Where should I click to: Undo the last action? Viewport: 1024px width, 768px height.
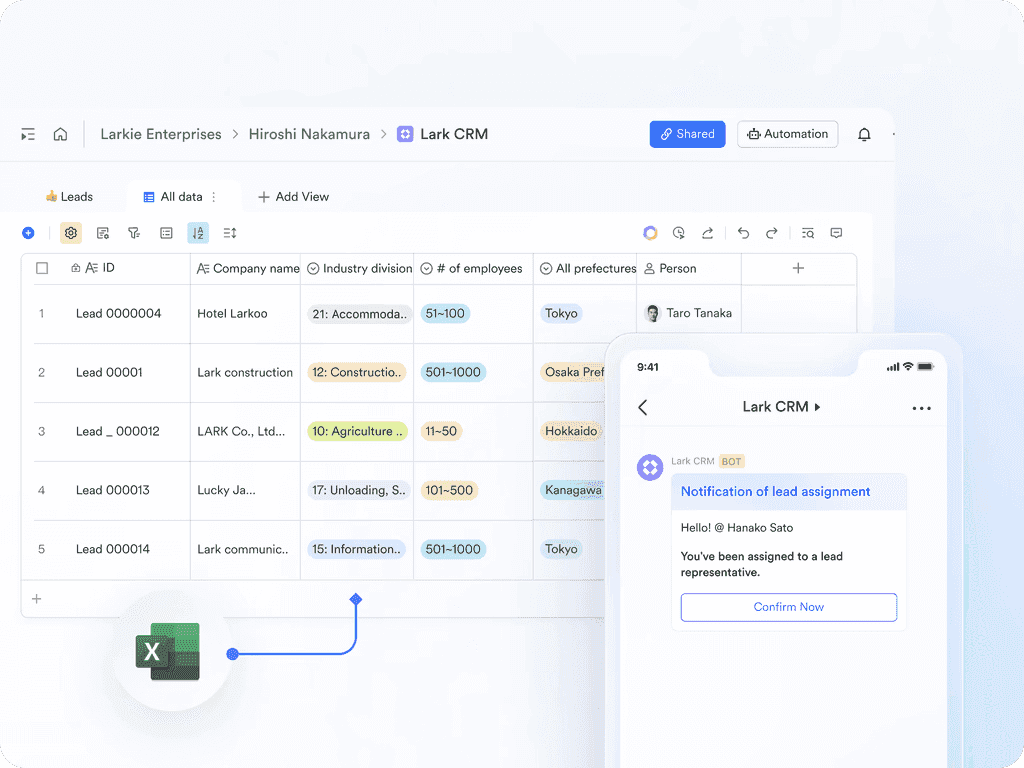click(743, 232)
